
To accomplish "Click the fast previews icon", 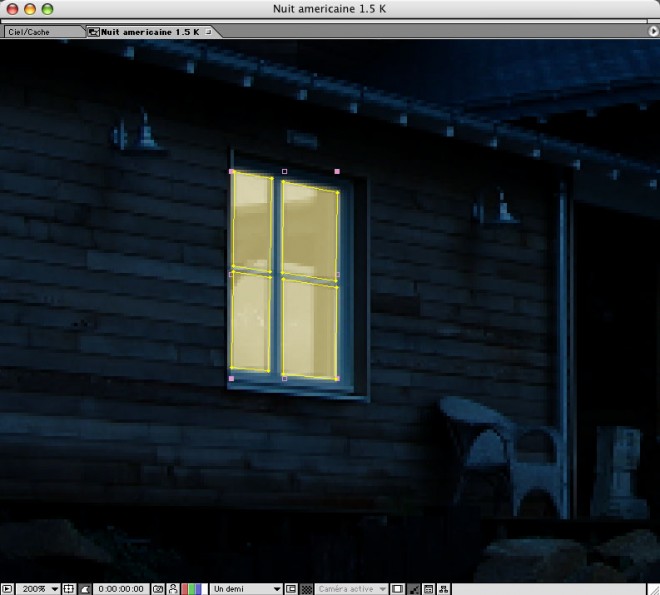I will [x=414, y=589].
